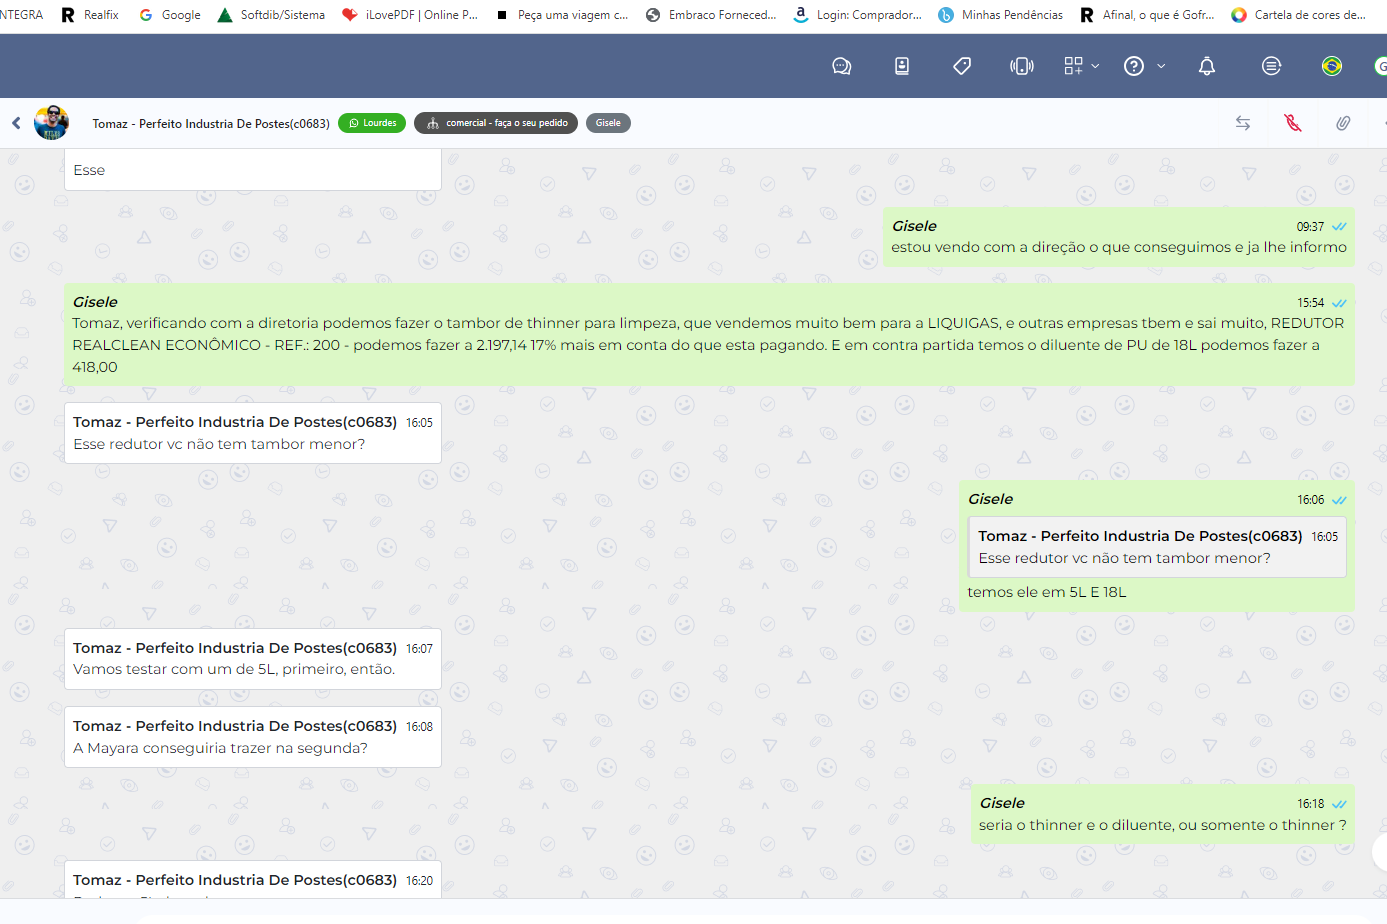The width and height of the screenshot is (1387, 924).
Task: Open the vibrating phone devices icon
Action: click(1021, 66)
